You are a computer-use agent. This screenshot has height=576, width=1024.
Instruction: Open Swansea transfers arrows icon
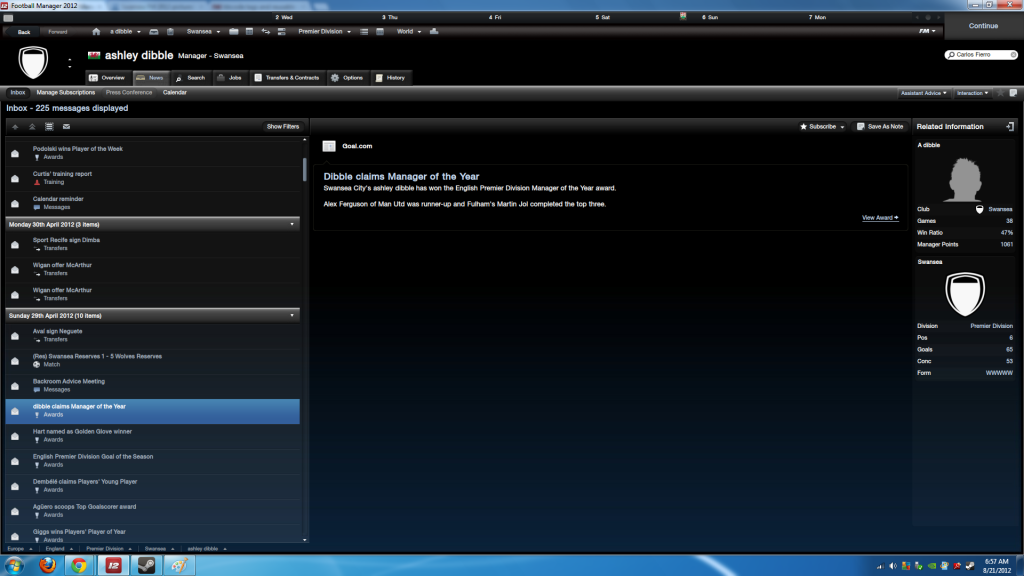(266, 31)
